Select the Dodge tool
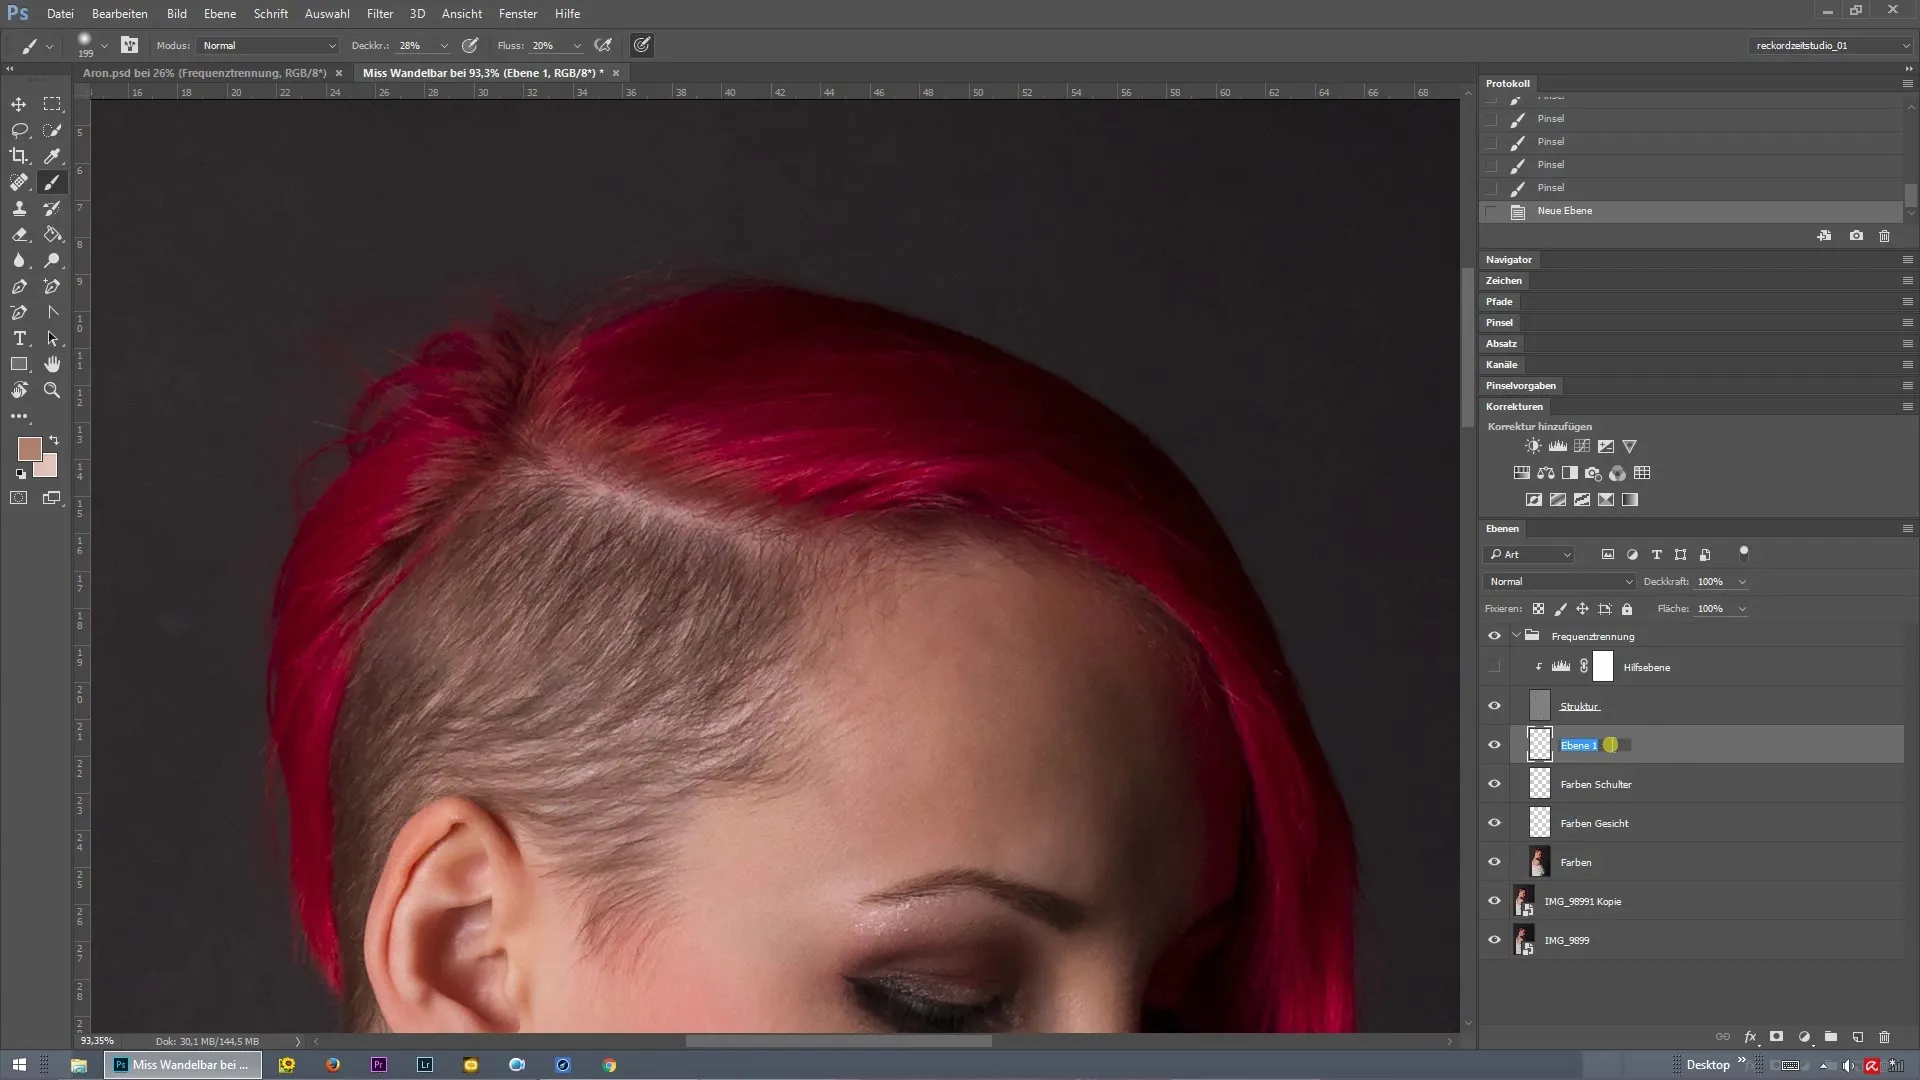 tap(52, 260)
